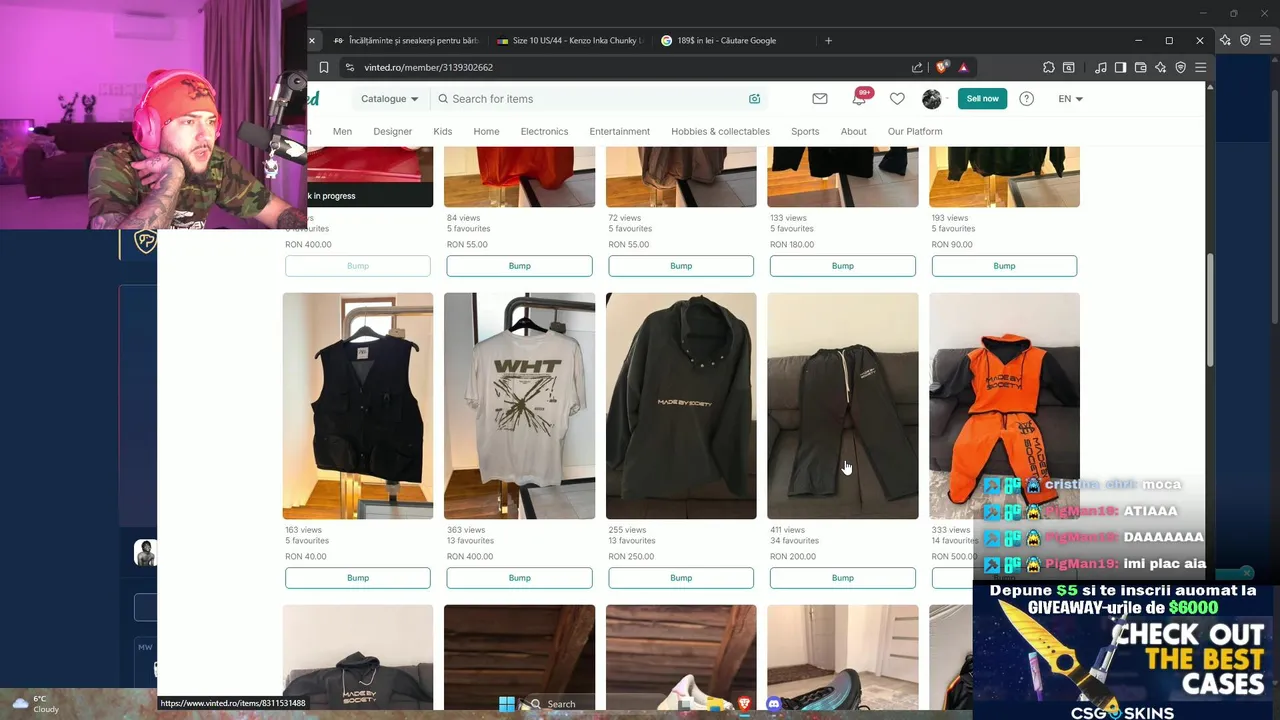The image size is (1280, 720).
Task: Open the Hobbies & collectables category
Action: click(x=720, y=131)
